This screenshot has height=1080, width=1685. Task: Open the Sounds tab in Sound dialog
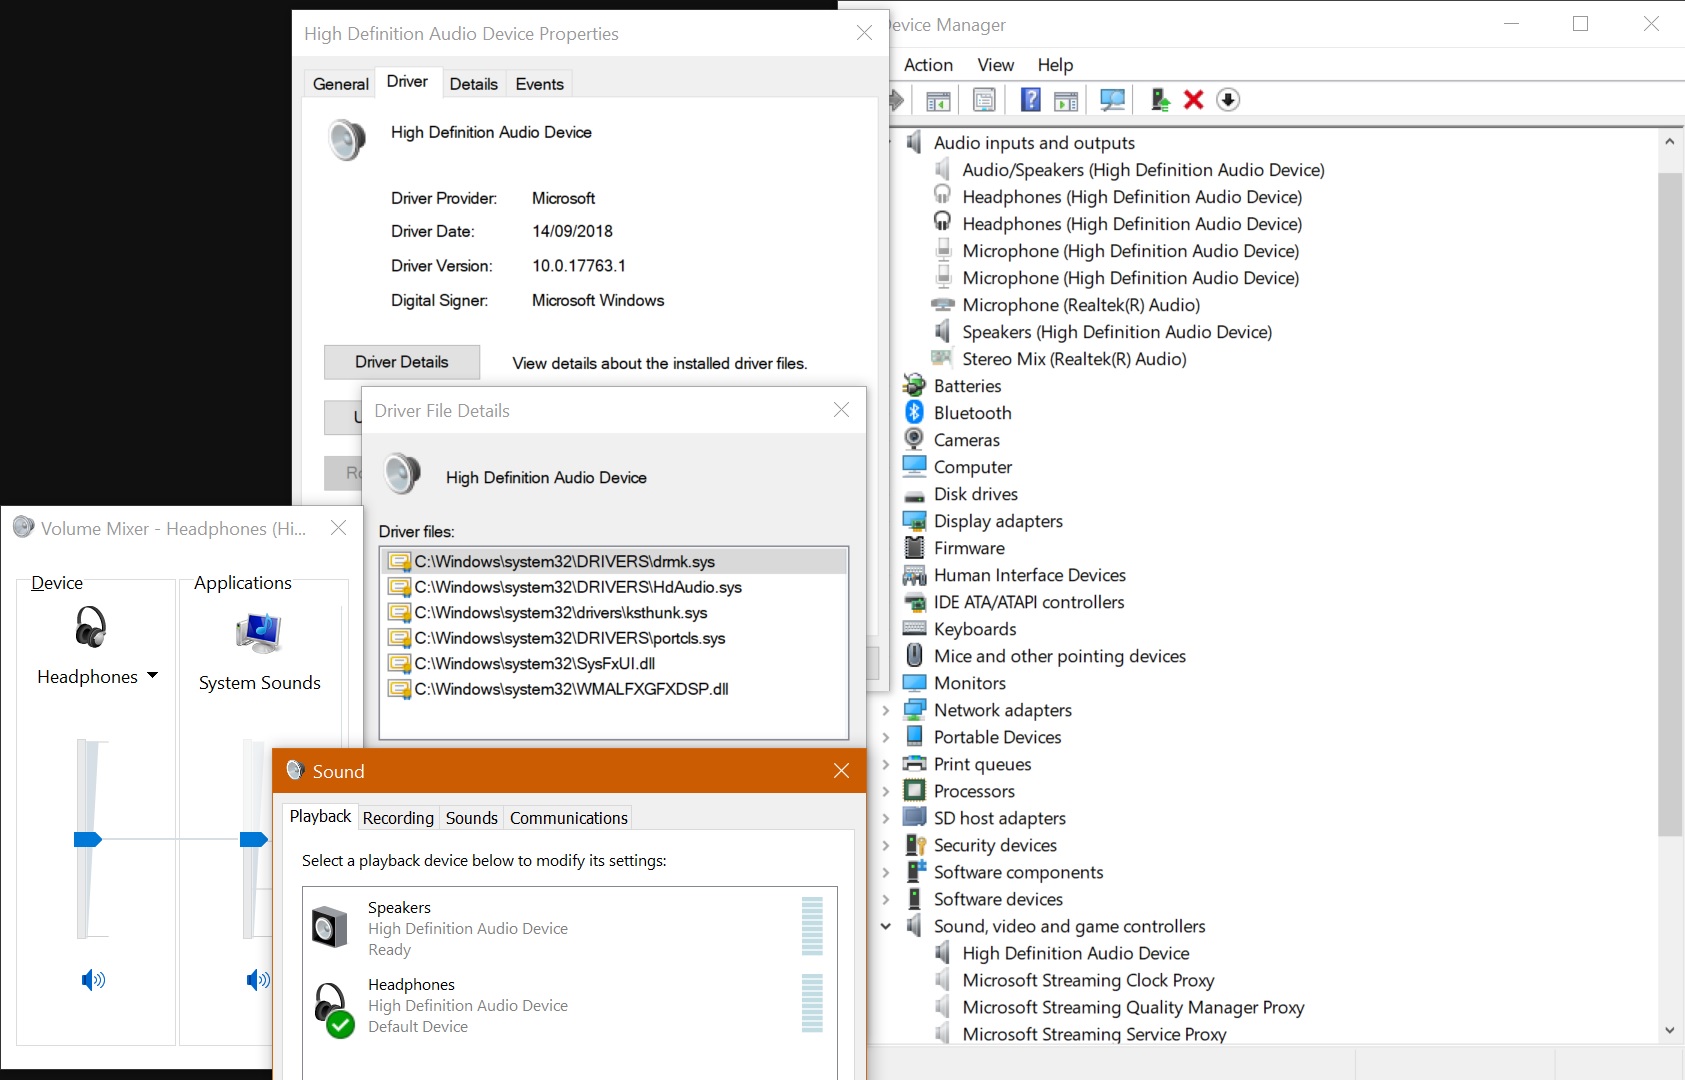pyautogui.click(x=472, y=818)
